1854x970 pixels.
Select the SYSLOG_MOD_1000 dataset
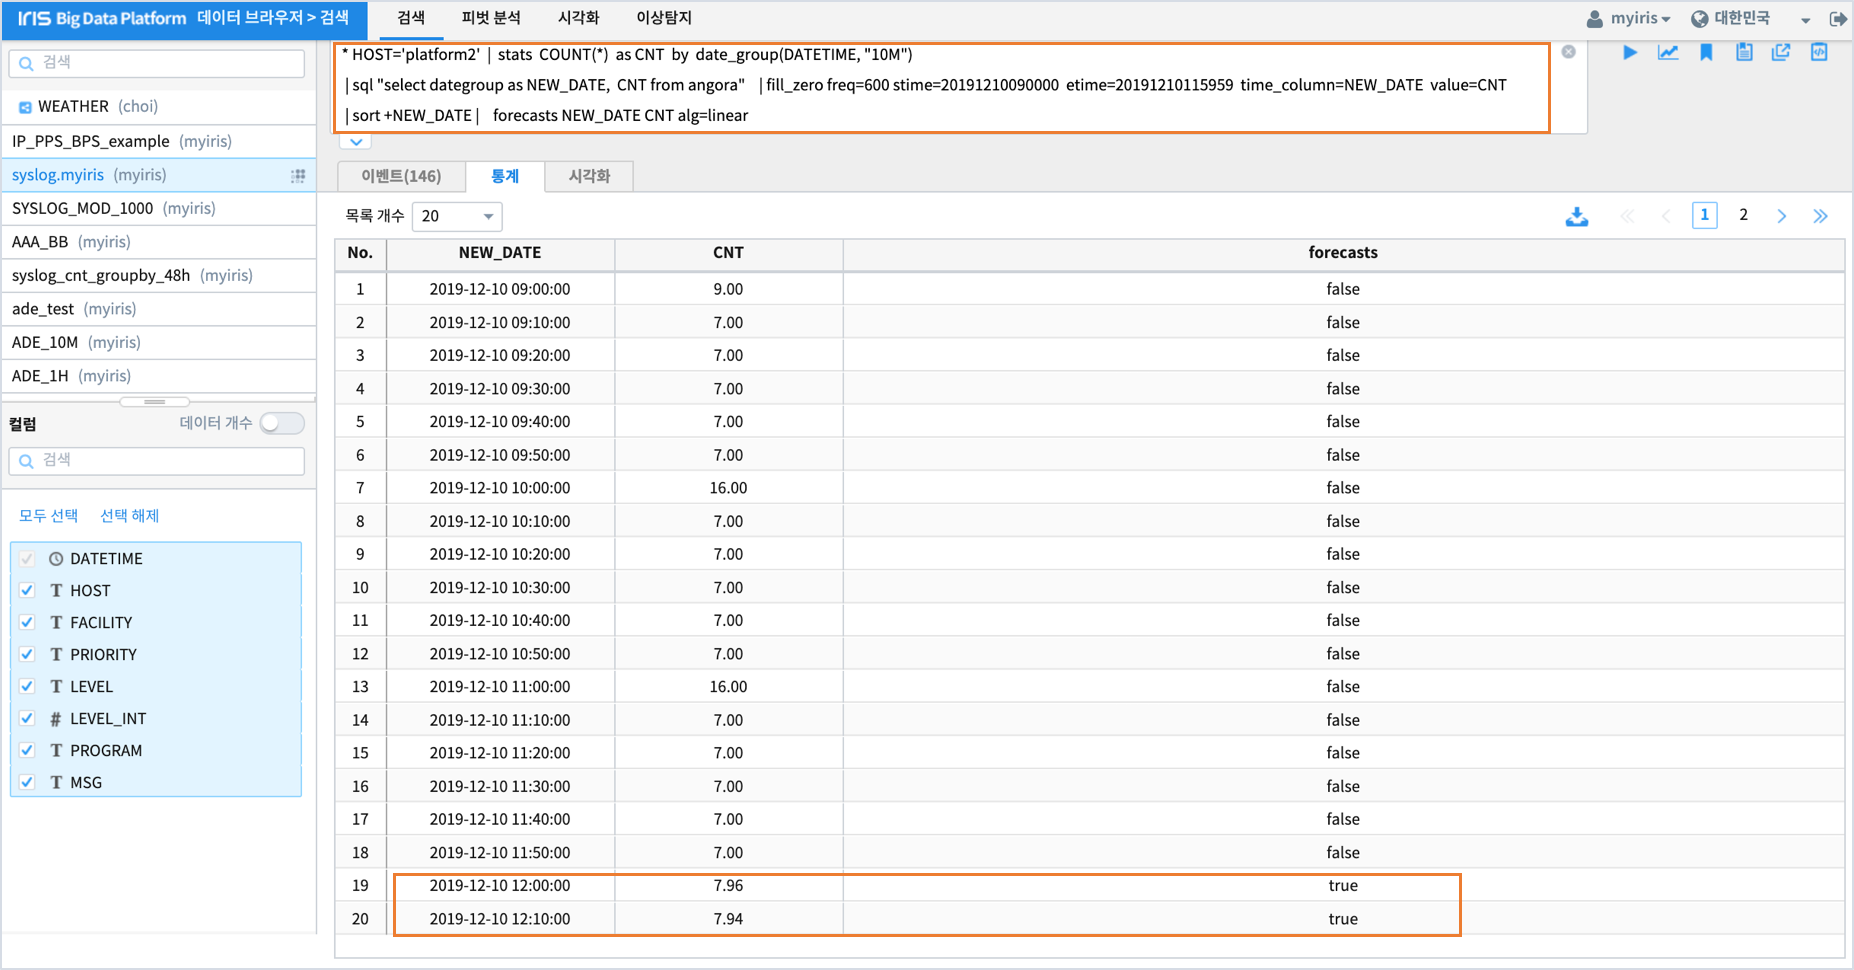tap(159, 208)
